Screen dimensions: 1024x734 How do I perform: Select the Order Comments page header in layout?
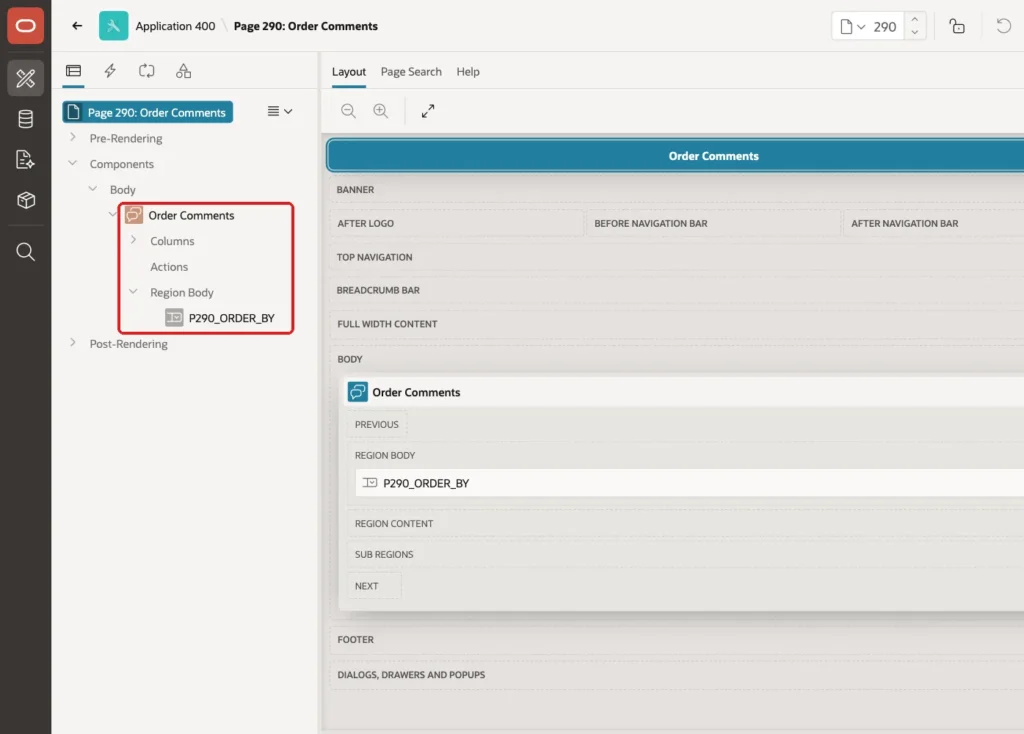pos(675,156)
